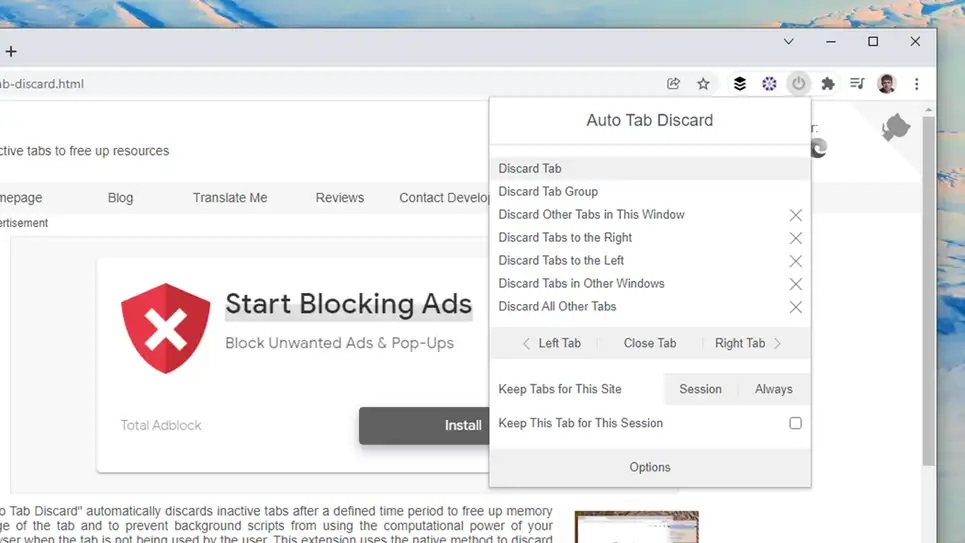Expand the tab search chevron

tap(788, 42)
